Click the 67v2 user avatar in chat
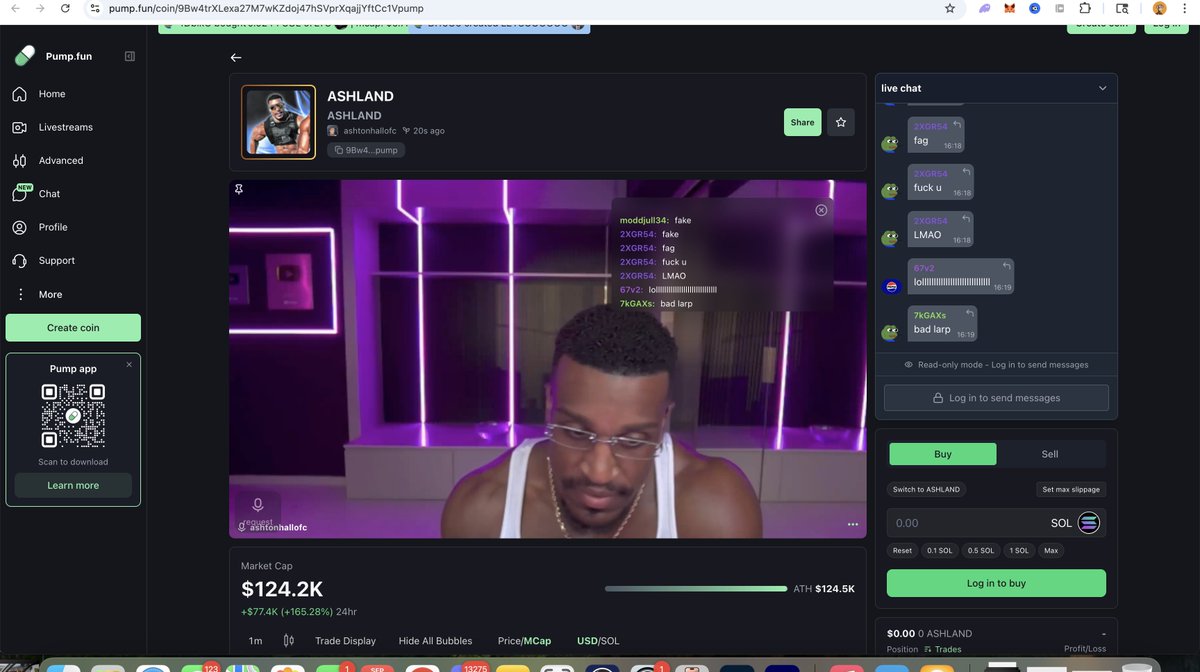 click(x=890, y=286)
